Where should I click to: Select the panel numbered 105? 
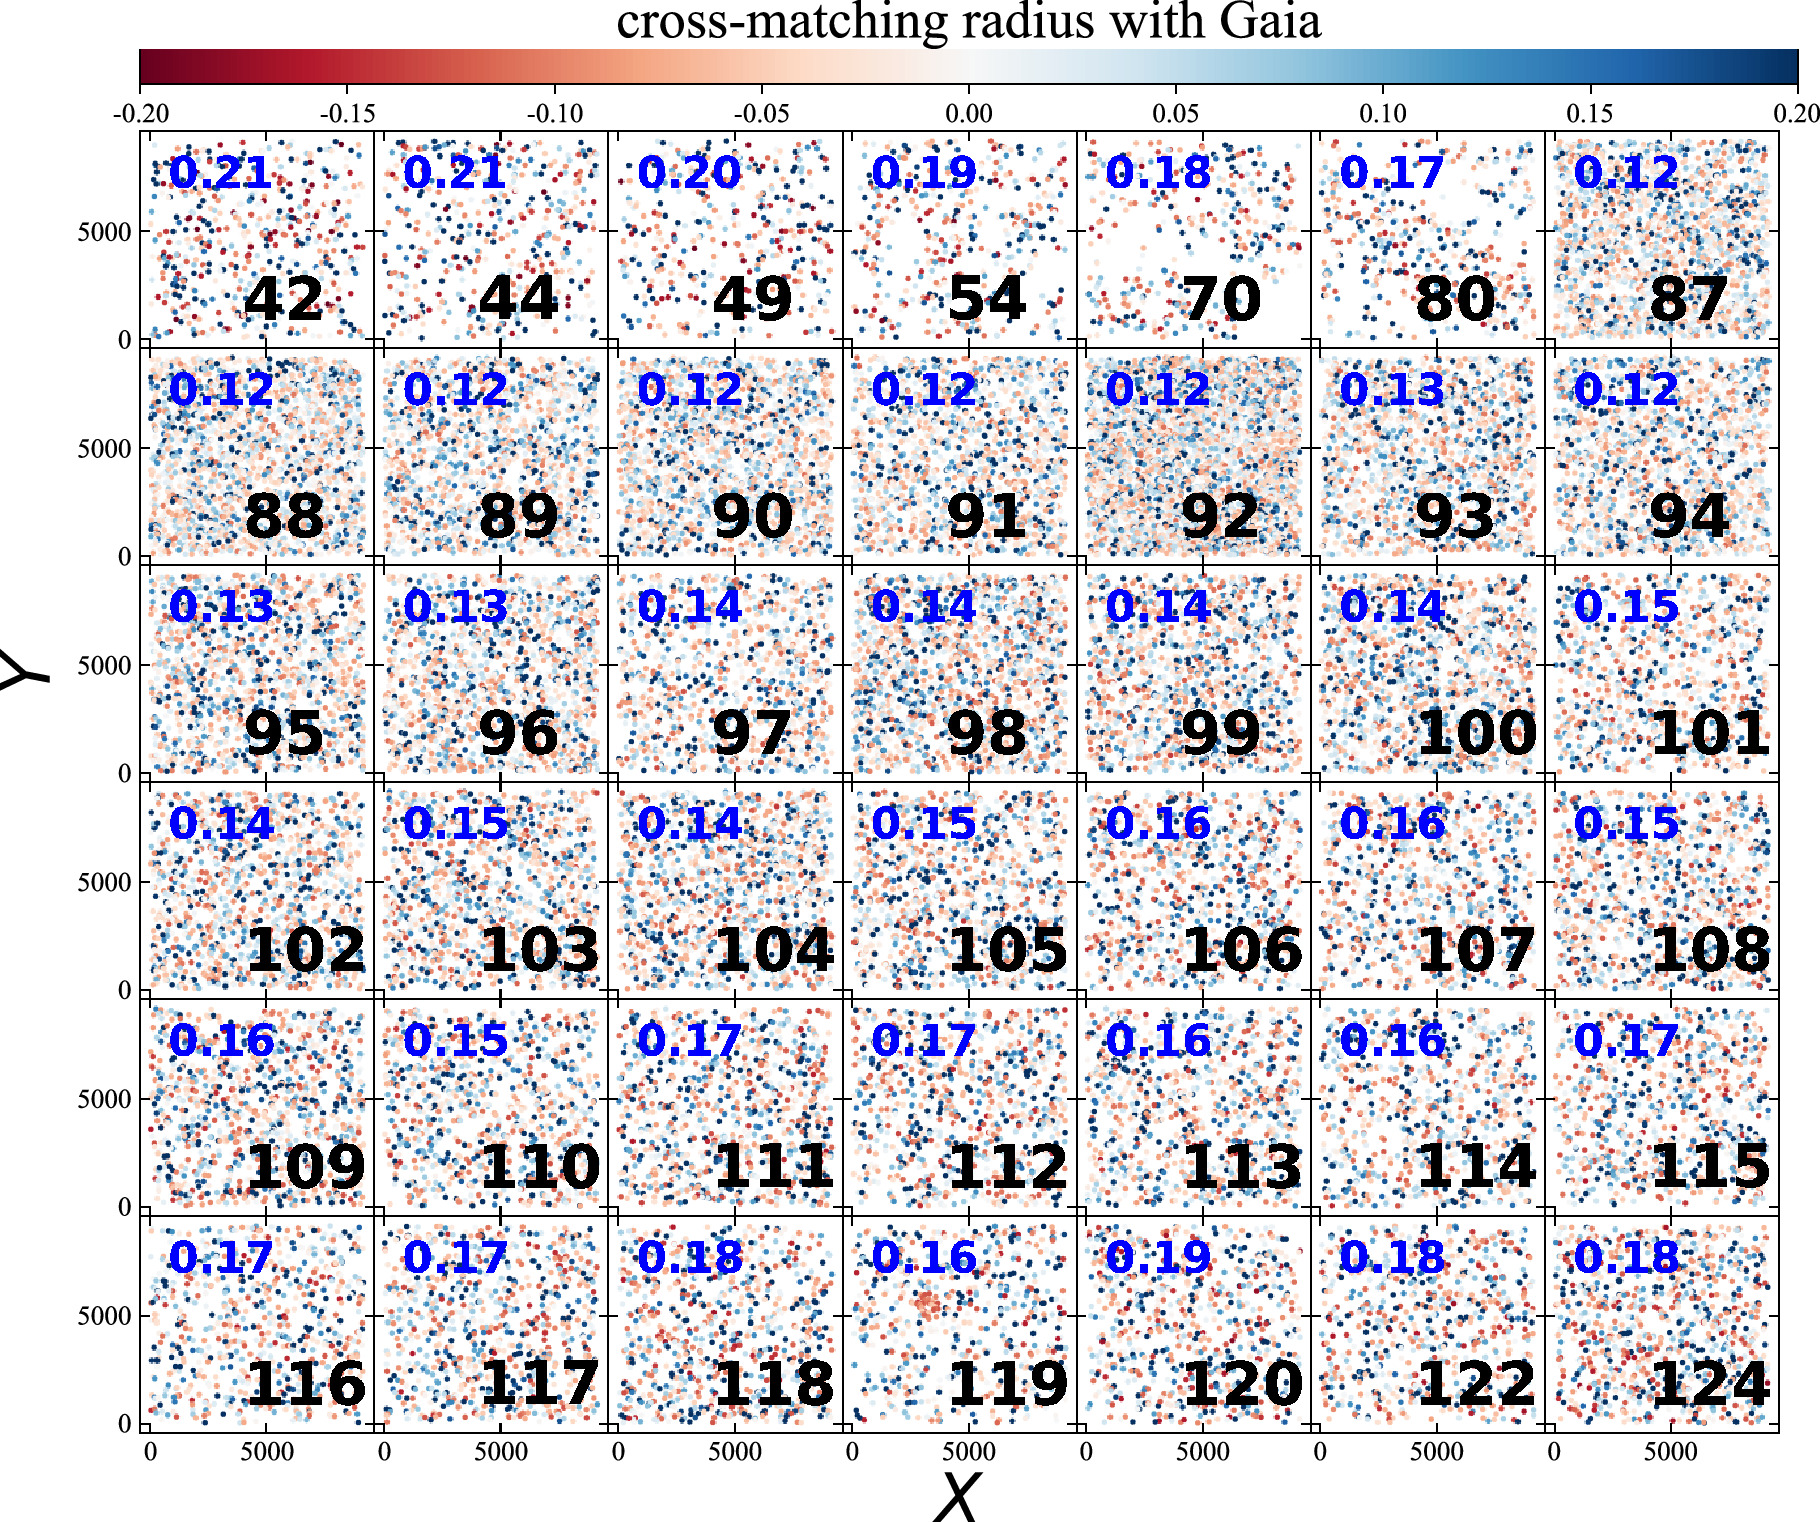pos(959,890)
